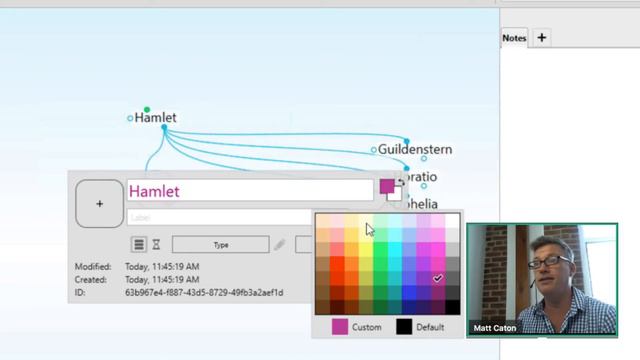This screenshot has width=640, height=360.
Task: Click the pencil edit type icon
Action: (x=280, y=245)
